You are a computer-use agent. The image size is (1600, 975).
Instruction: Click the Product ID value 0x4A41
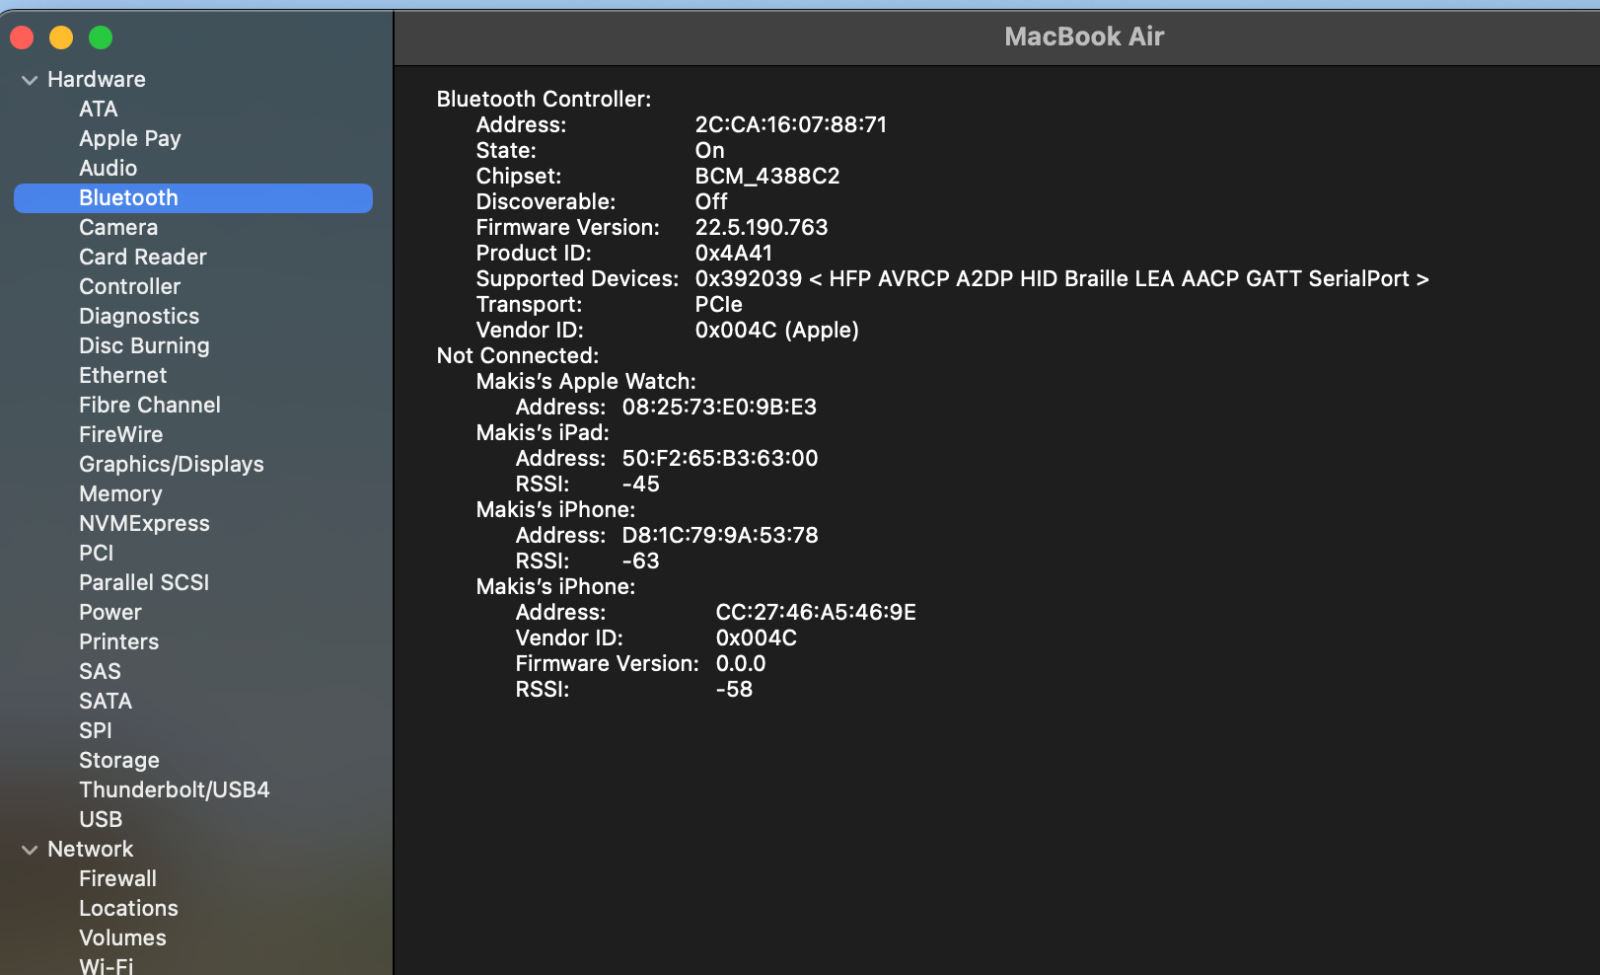733,253
